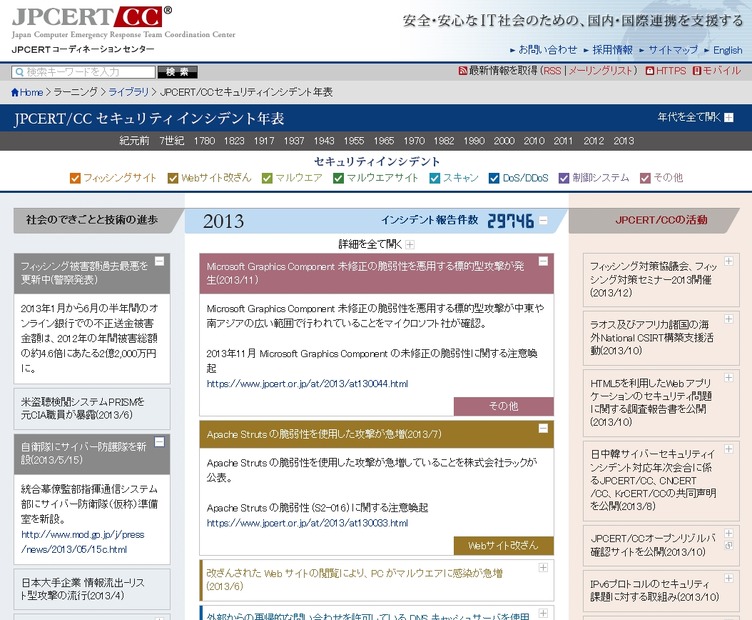
Task: Jump to year 1970 in timeline
Action: pyautogui.click(x=414, y=141)
